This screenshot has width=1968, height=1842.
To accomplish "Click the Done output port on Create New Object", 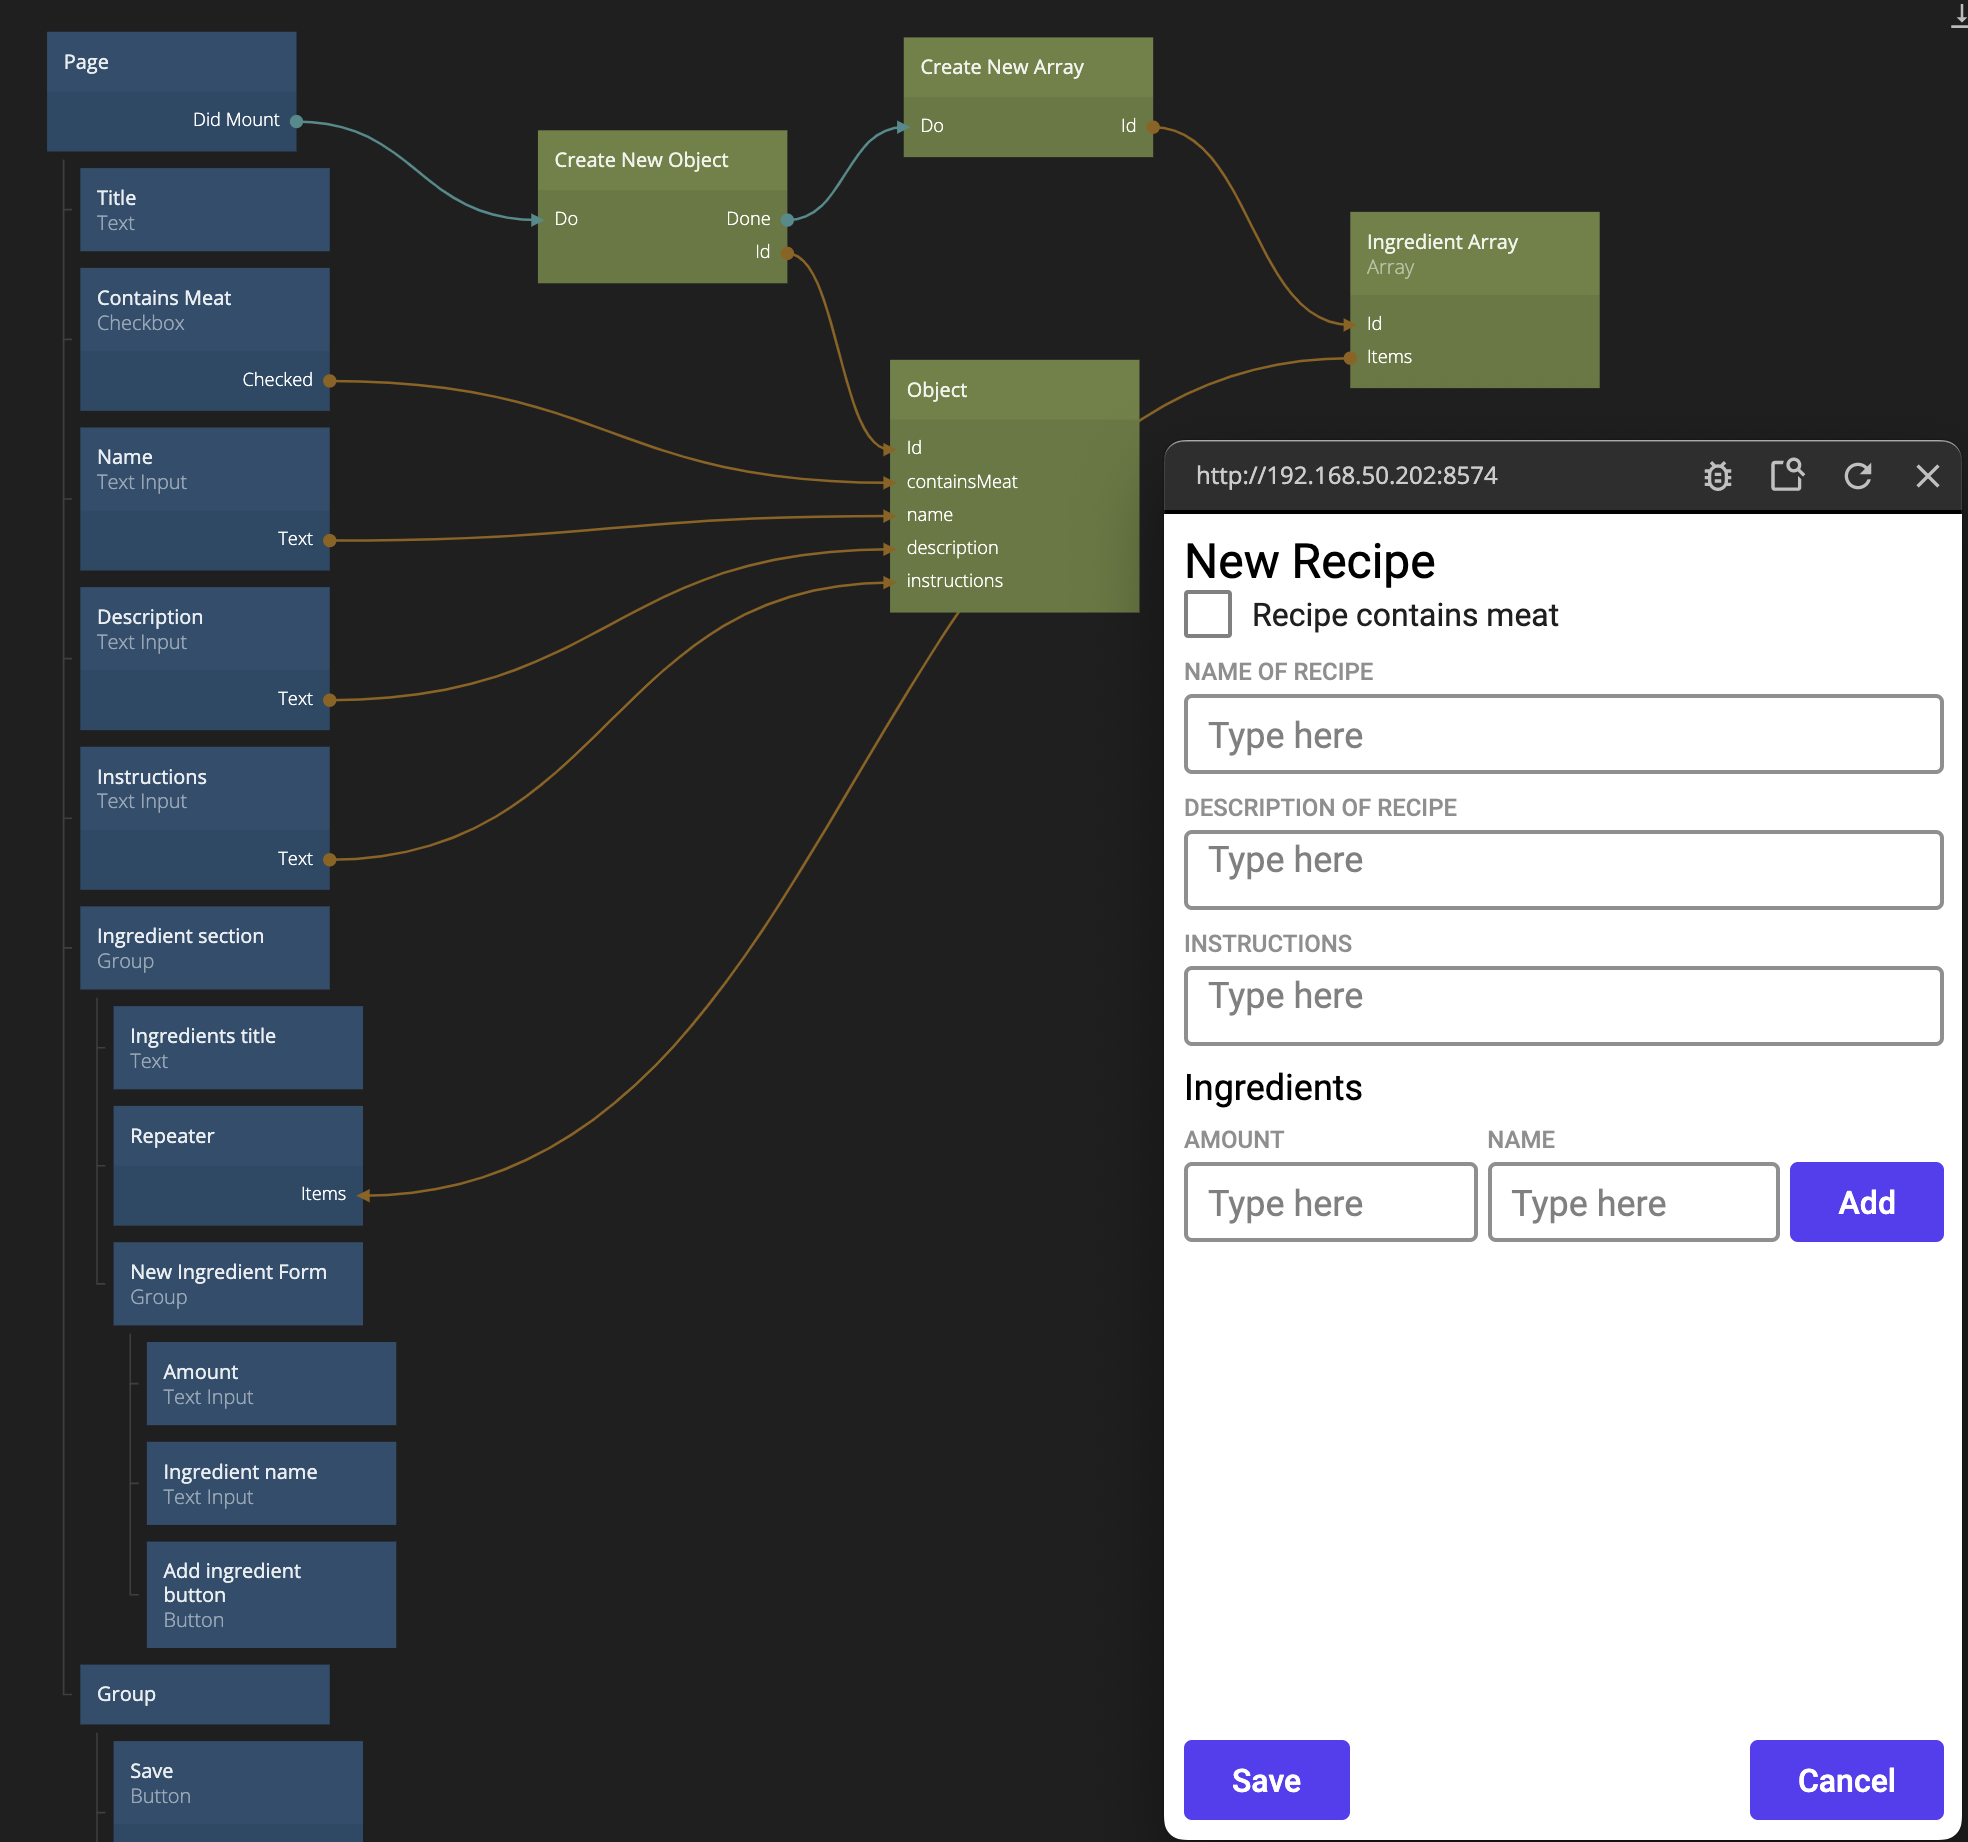I will pos(788,219).
